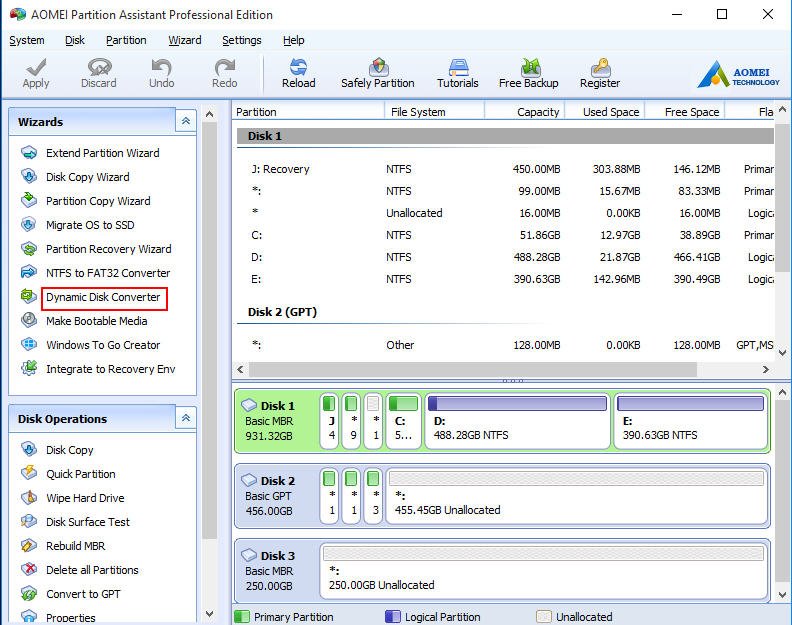Select Delete all Partitions icon
792x625 pixels.
coord(29,569)
